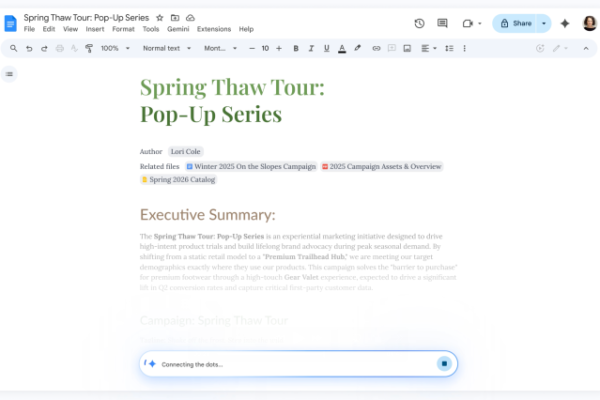The width and height of the screenshot is (600, 400).
Task: Open the zoom 100% dropdown
Action: [113, 48]
